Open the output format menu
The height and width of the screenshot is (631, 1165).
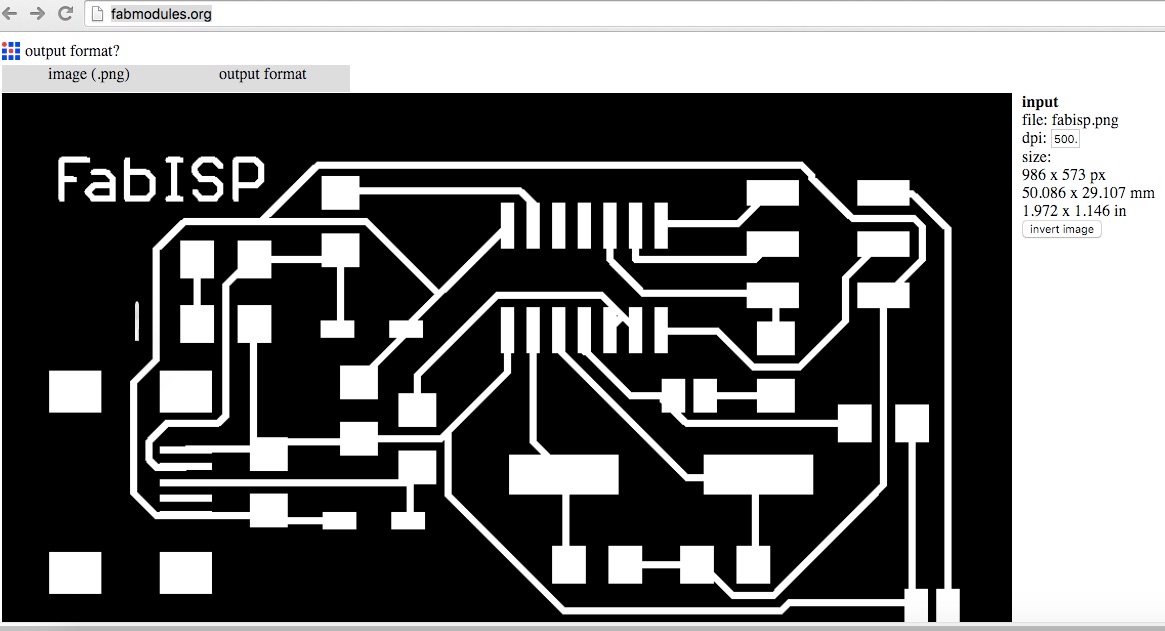262,74
